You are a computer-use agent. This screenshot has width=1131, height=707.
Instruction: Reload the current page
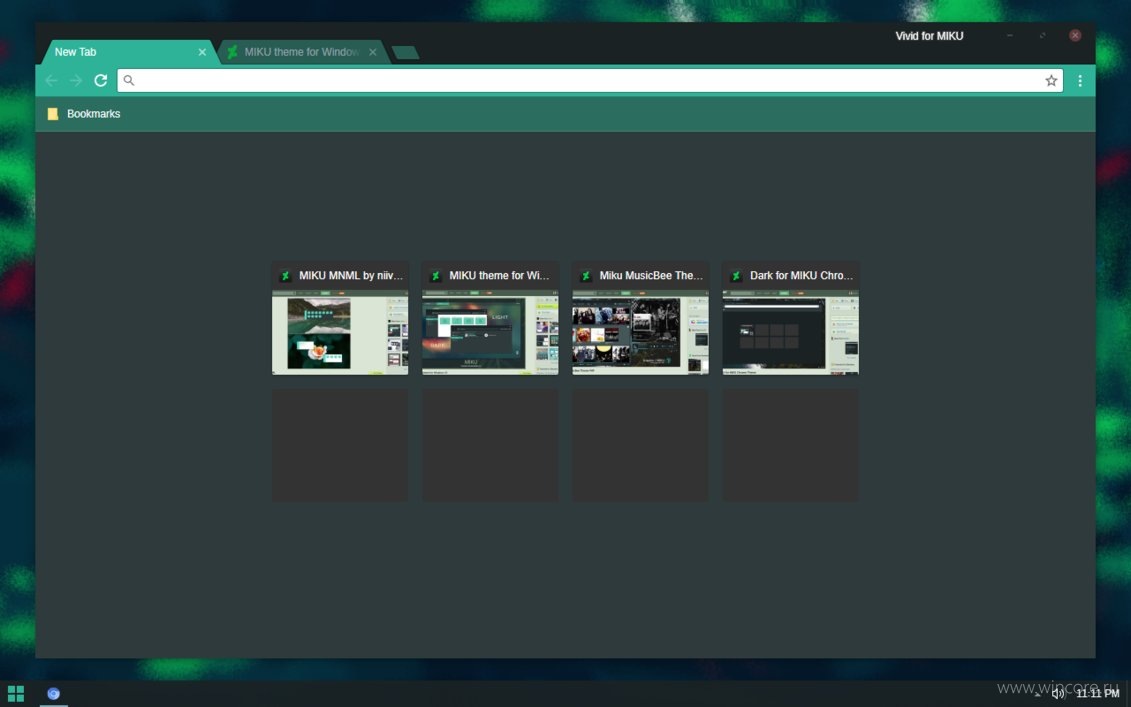coord(101,81)
